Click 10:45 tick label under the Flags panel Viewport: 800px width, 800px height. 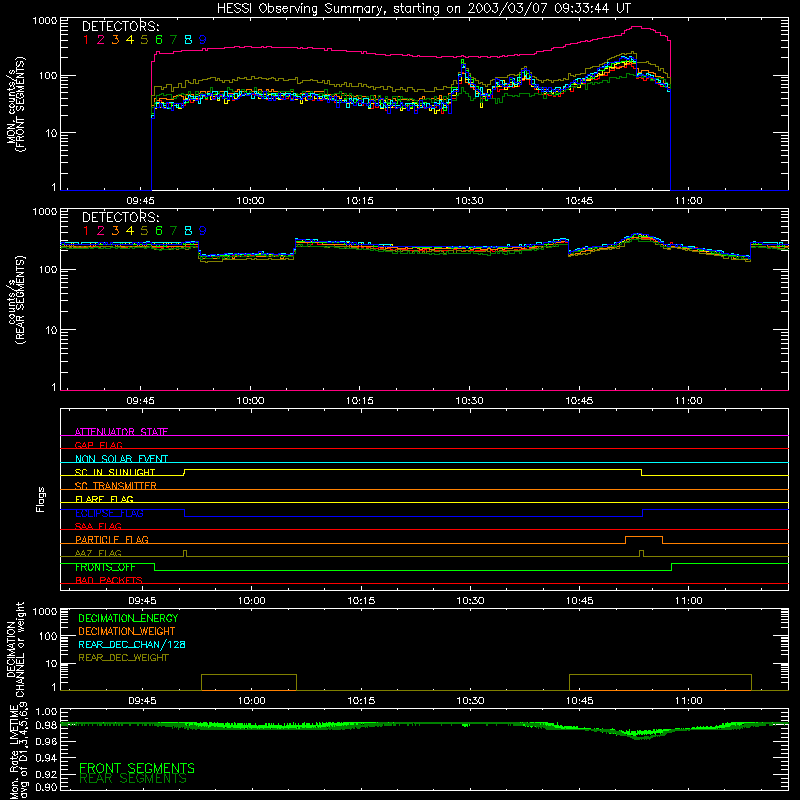pos(580,601)
